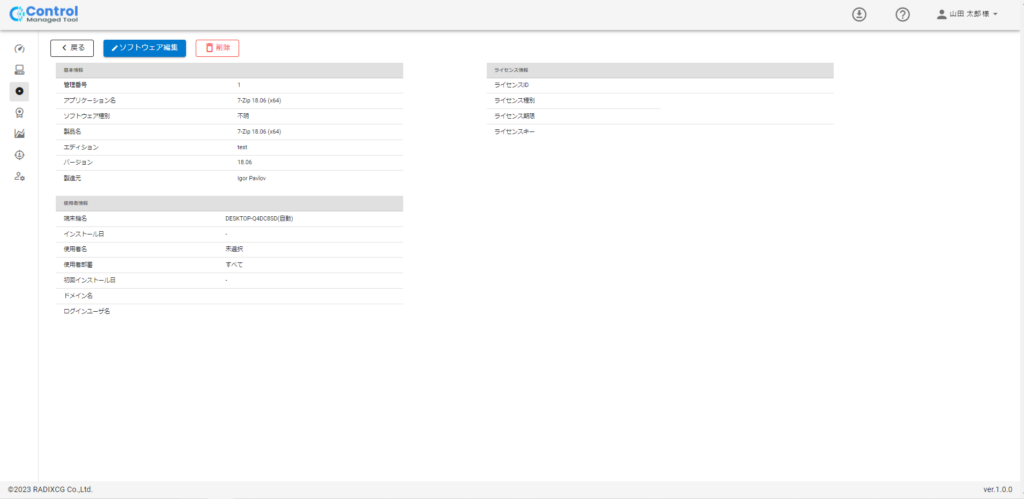Viewport: 1024px width, 499px height.
Task: Click the ソフトウェア編集 button
Action: pyautogui.click(x=144, y=48)
